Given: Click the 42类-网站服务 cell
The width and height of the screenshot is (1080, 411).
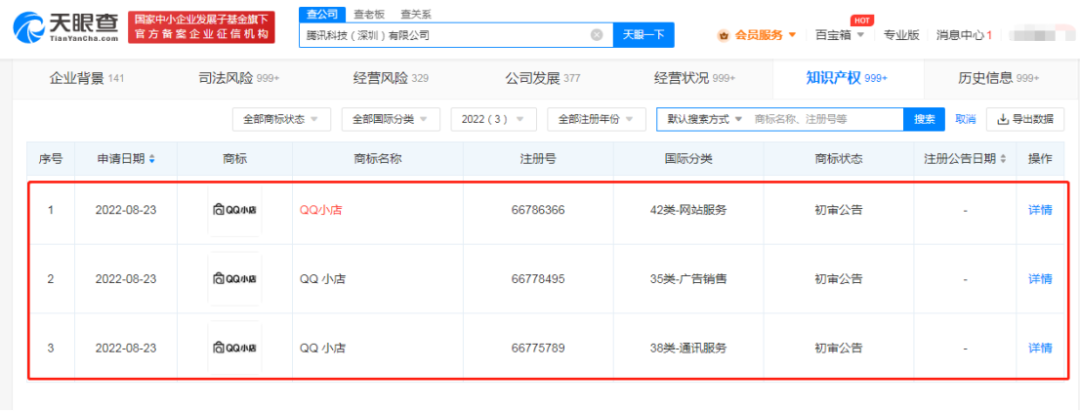Looking at the screenshot, I should tap(688, 211).
